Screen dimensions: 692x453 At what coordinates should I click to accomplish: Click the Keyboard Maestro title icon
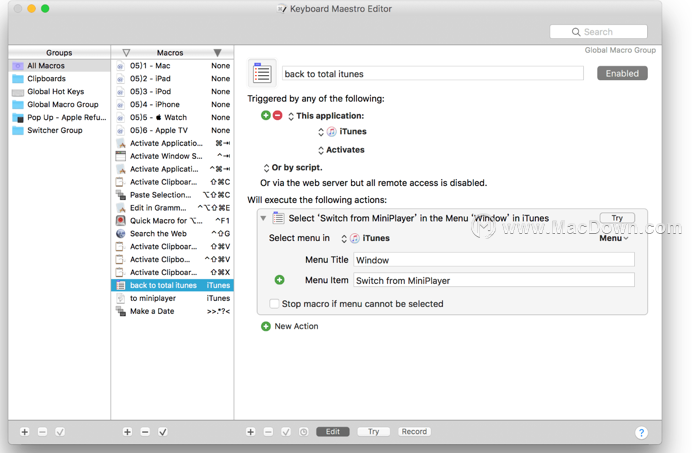point(282,9)
